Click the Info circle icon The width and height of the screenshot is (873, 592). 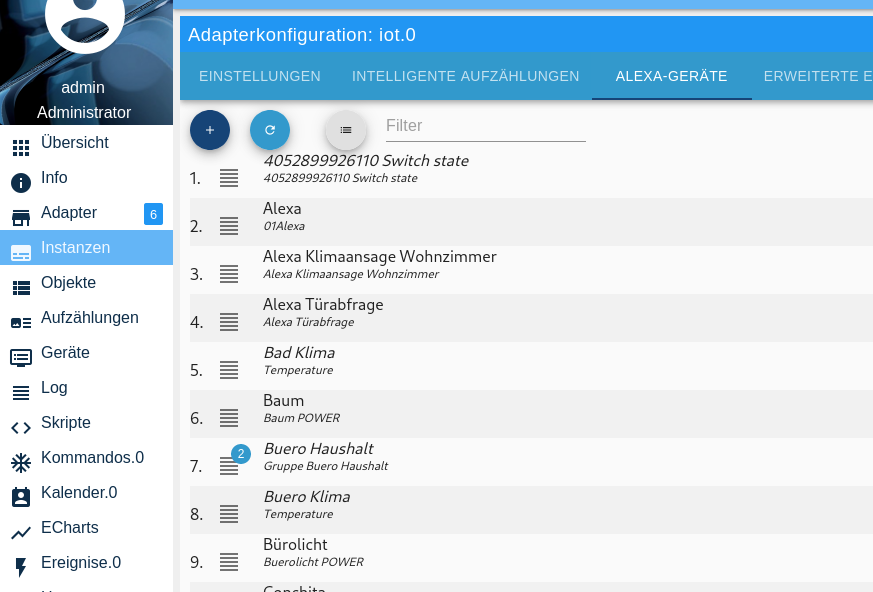tap(21, 183)
